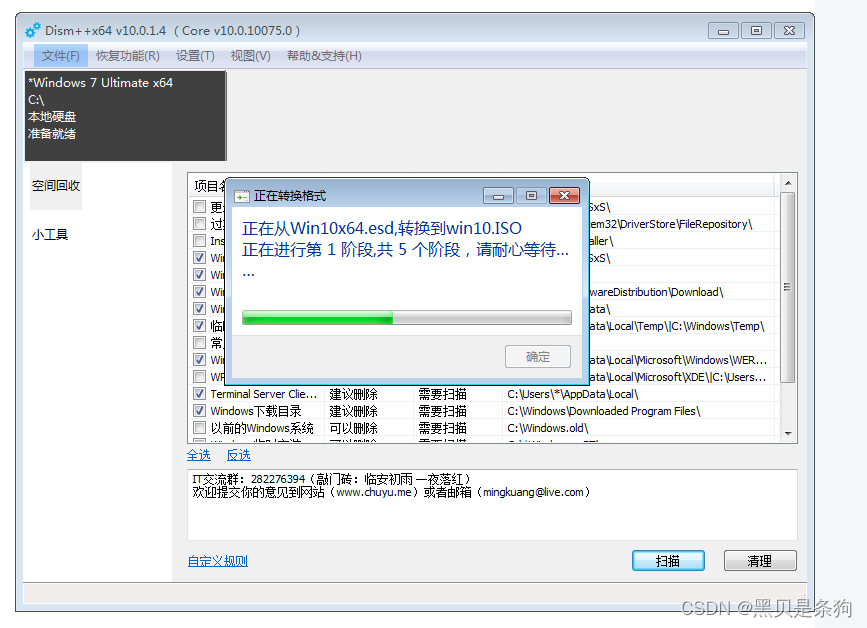Uncheck the Terminal Server Client checkbox
The width and height of the screenshot is (867, 628).
point(200,394)
